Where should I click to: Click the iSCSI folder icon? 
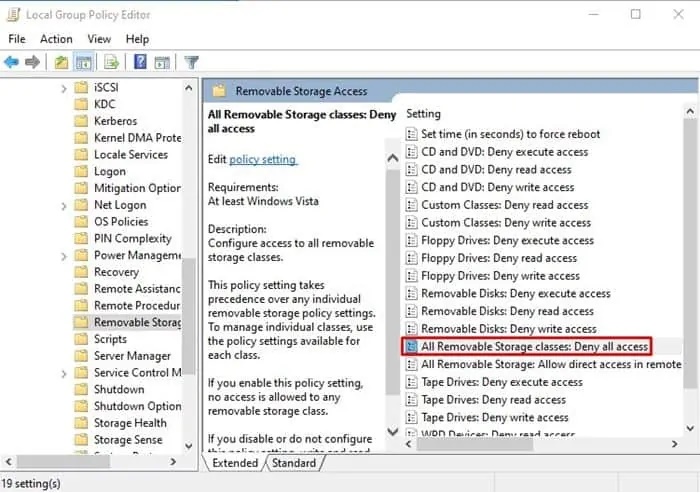tap(81, 87)
